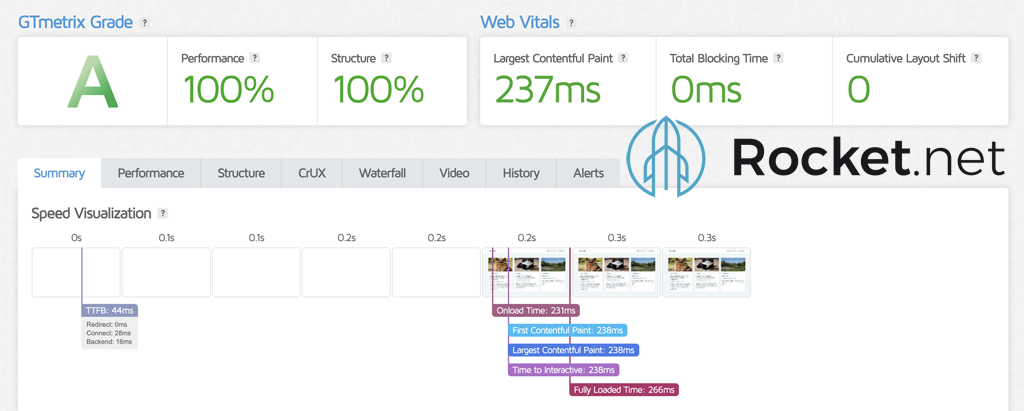The width and height of the screenshot is (1024, 411).
Task: Open Total Blocking Time help icon
Action: 778,58
